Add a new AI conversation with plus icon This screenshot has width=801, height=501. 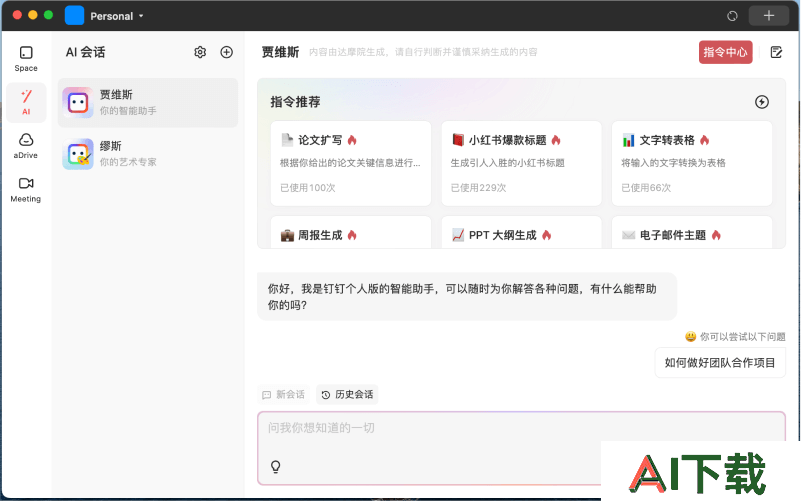[226, 52]
